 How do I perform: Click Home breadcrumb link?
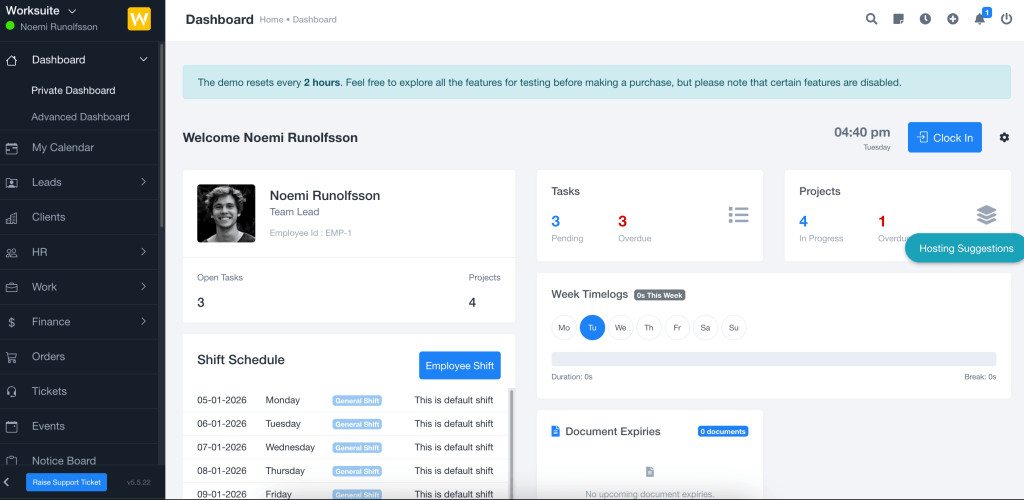point(272,20)
